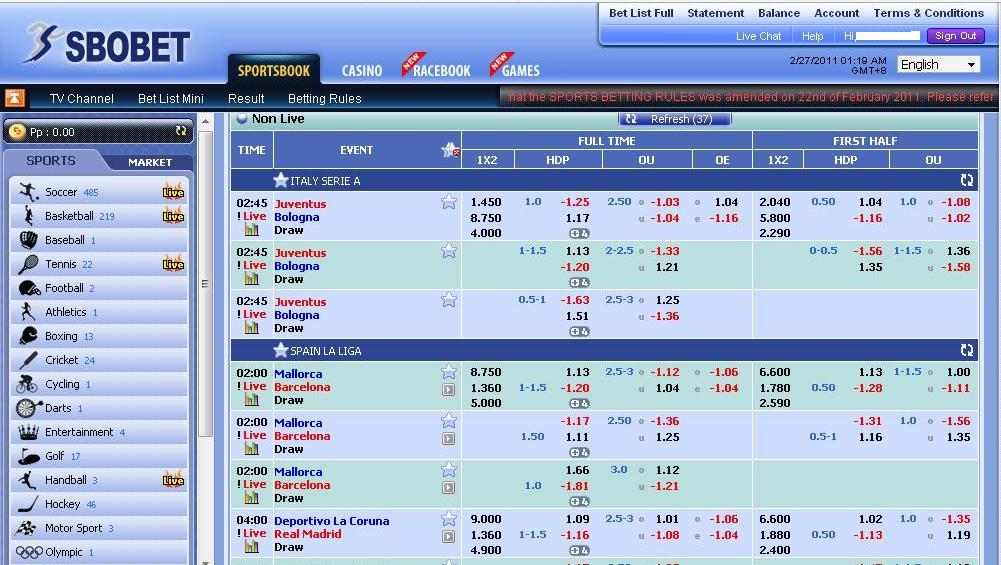1001x565 pixels.
Task: Open Betting Rules
Action: (324, 98)
